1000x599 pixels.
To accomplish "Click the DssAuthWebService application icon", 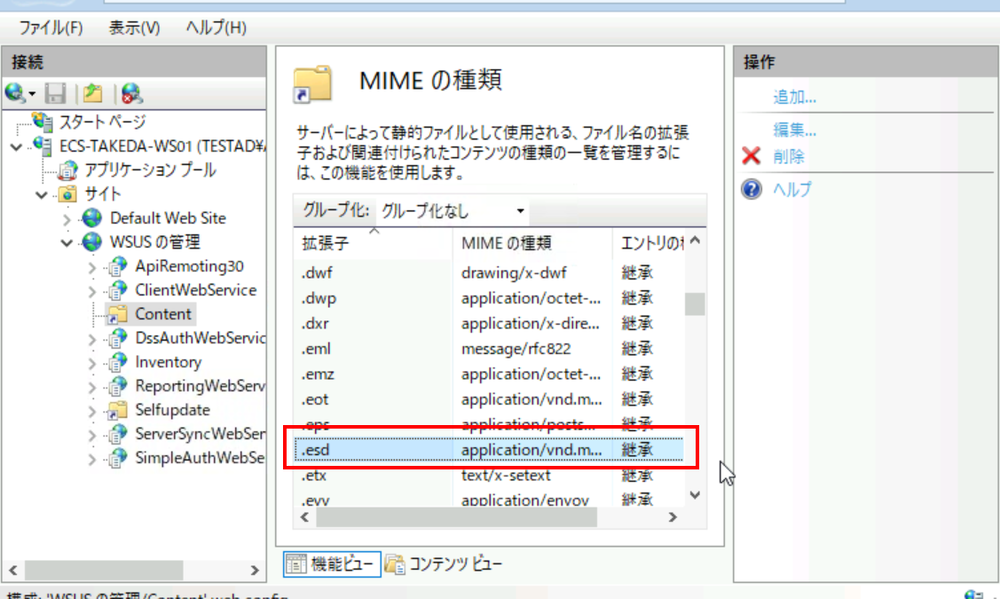I will point(117,338).
